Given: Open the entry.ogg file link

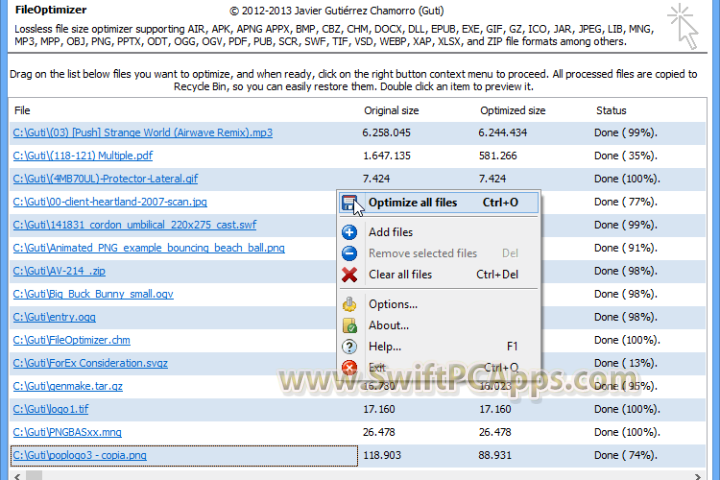Looking at the screenshot, I should tap(54, 317).
